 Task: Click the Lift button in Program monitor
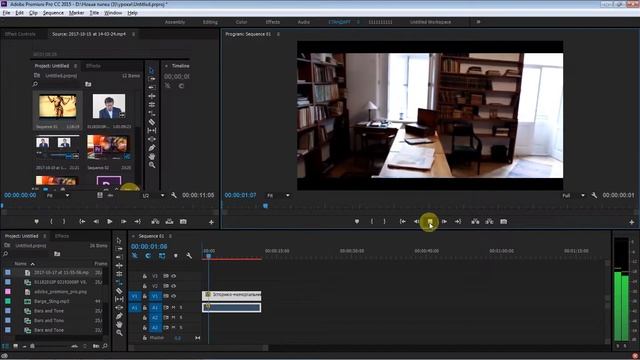click(475, 221)
